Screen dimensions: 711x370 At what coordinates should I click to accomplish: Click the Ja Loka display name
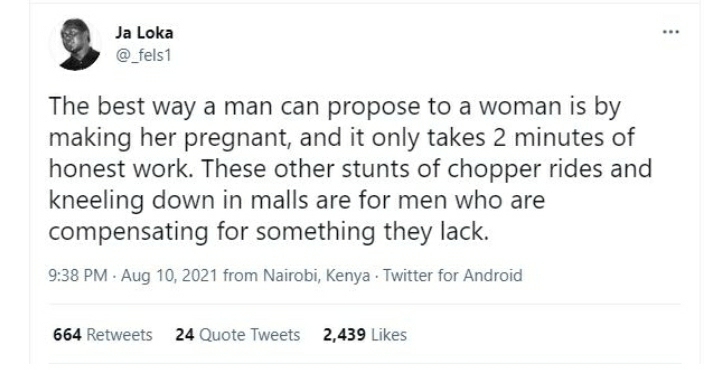click(x=144, y=33)
